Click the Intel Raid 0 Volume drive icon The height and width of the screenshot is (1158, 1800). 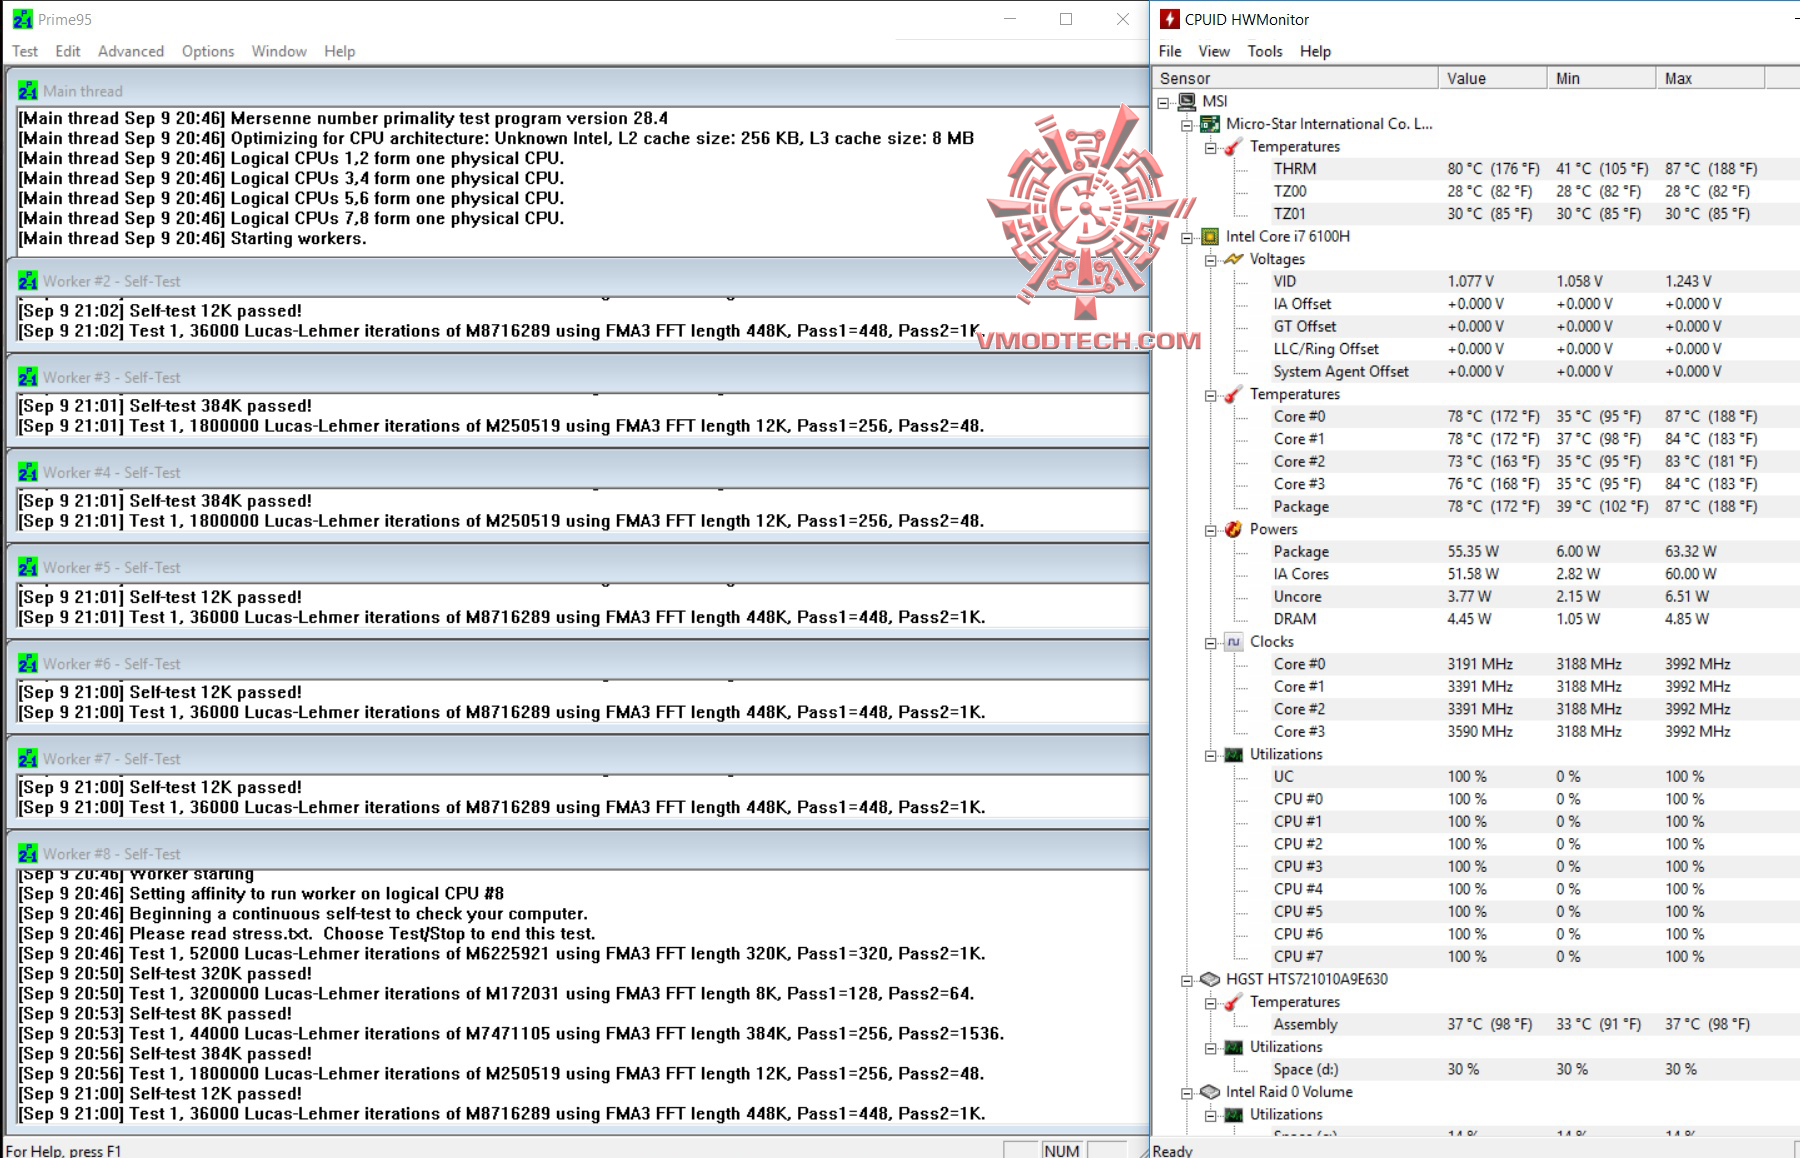[x=1210, y=1092]
